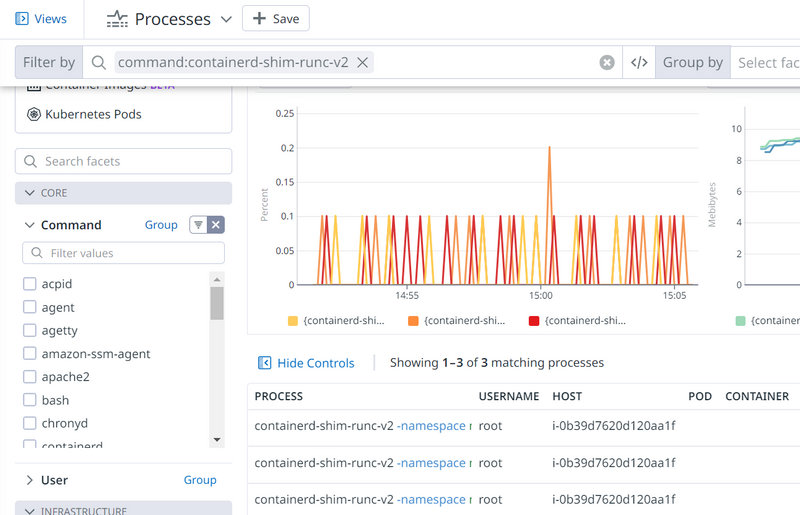Click root username in second row
Image resolution: width=800 pixels, height=515 pixels.
tap(490, 463)
